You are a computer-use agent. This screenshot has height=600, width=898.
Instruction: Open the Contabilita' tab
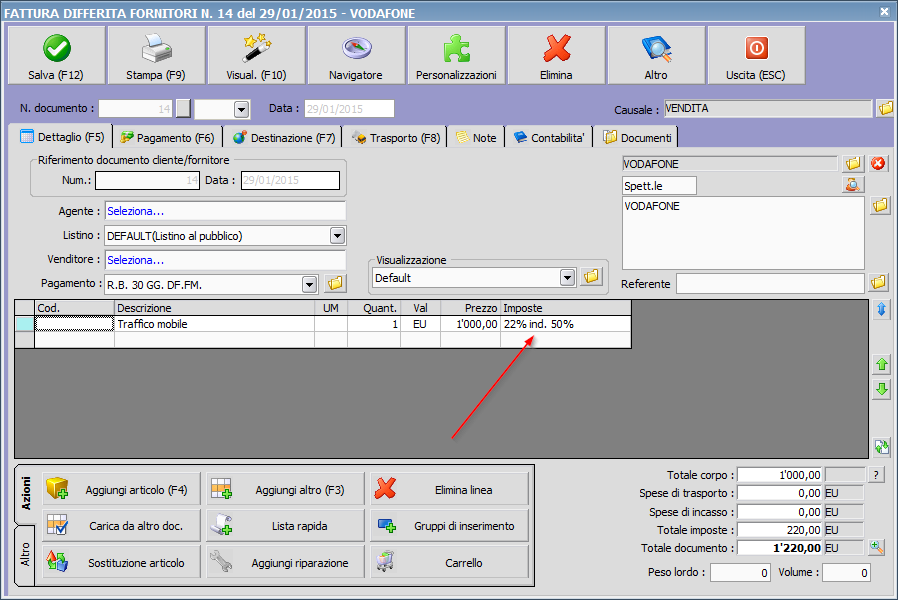(549, 138)
